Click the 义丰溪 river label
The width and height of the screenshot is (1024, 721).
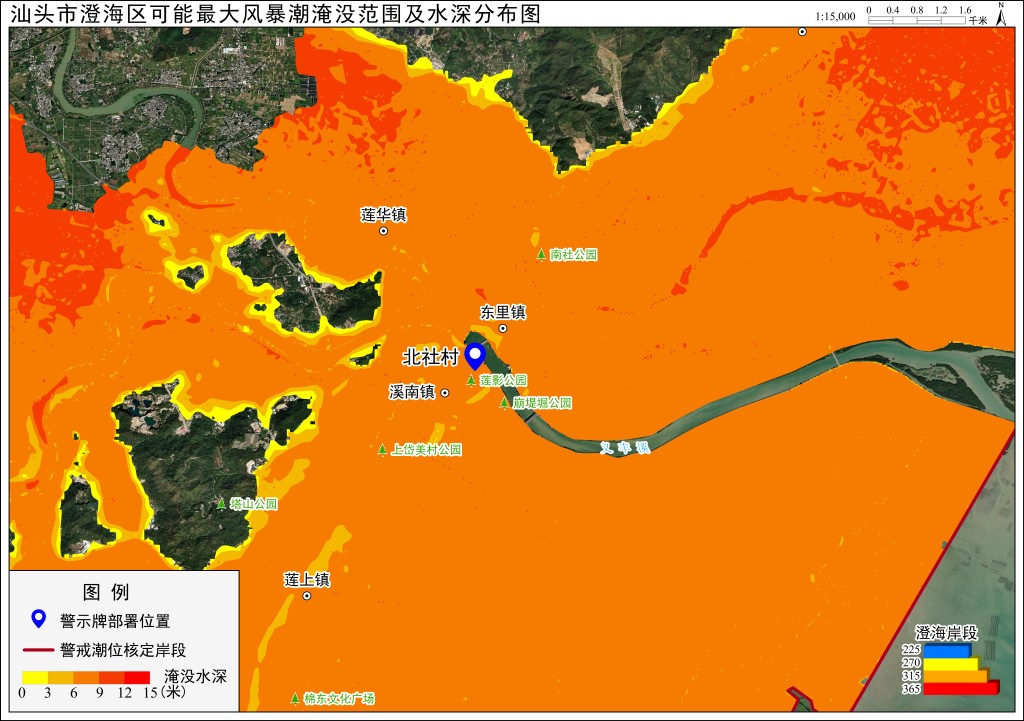[x=625, y=447]
